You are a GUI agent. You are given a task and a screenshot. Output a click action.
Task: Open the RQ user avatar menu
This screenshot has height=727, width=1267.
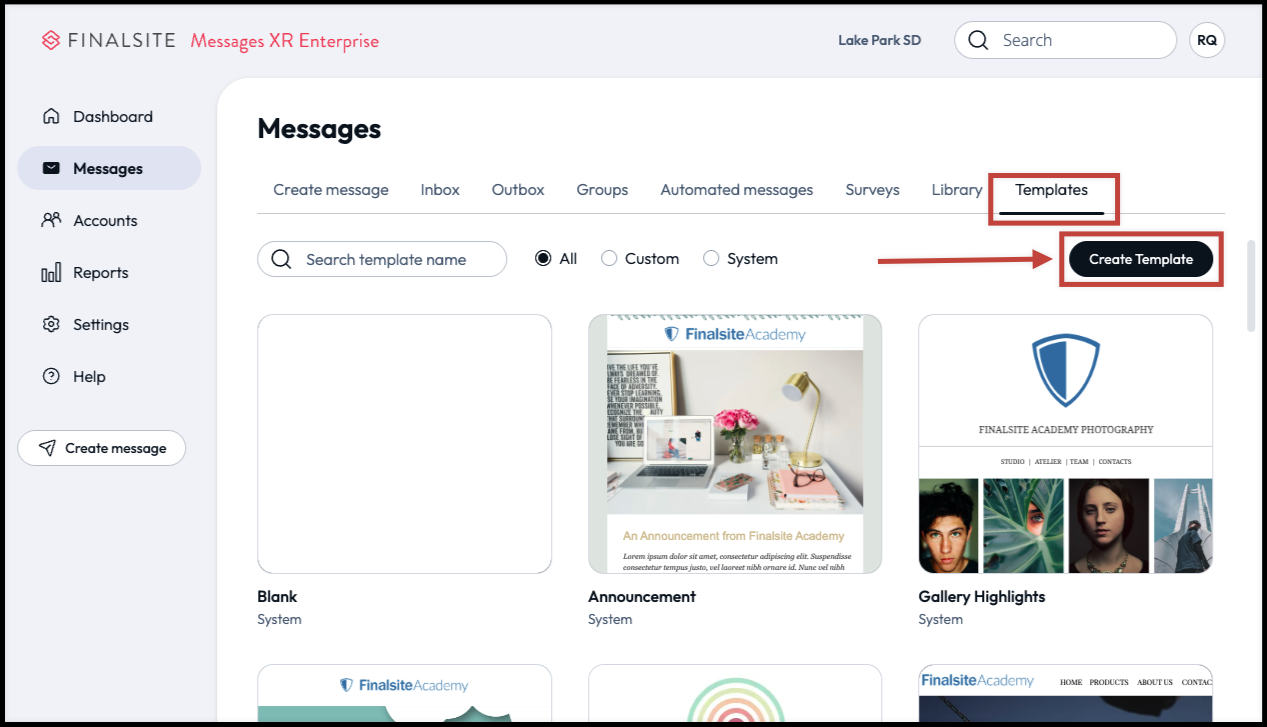(1207, 41)
